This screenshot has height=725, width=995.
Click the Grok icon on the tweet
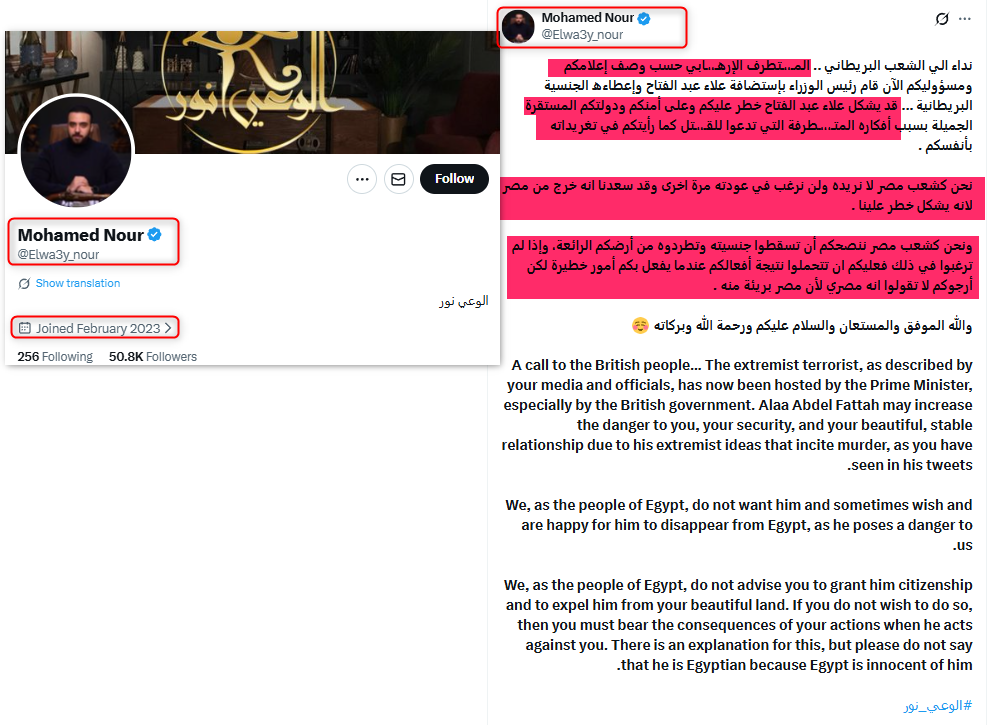[x=942, y=19]
